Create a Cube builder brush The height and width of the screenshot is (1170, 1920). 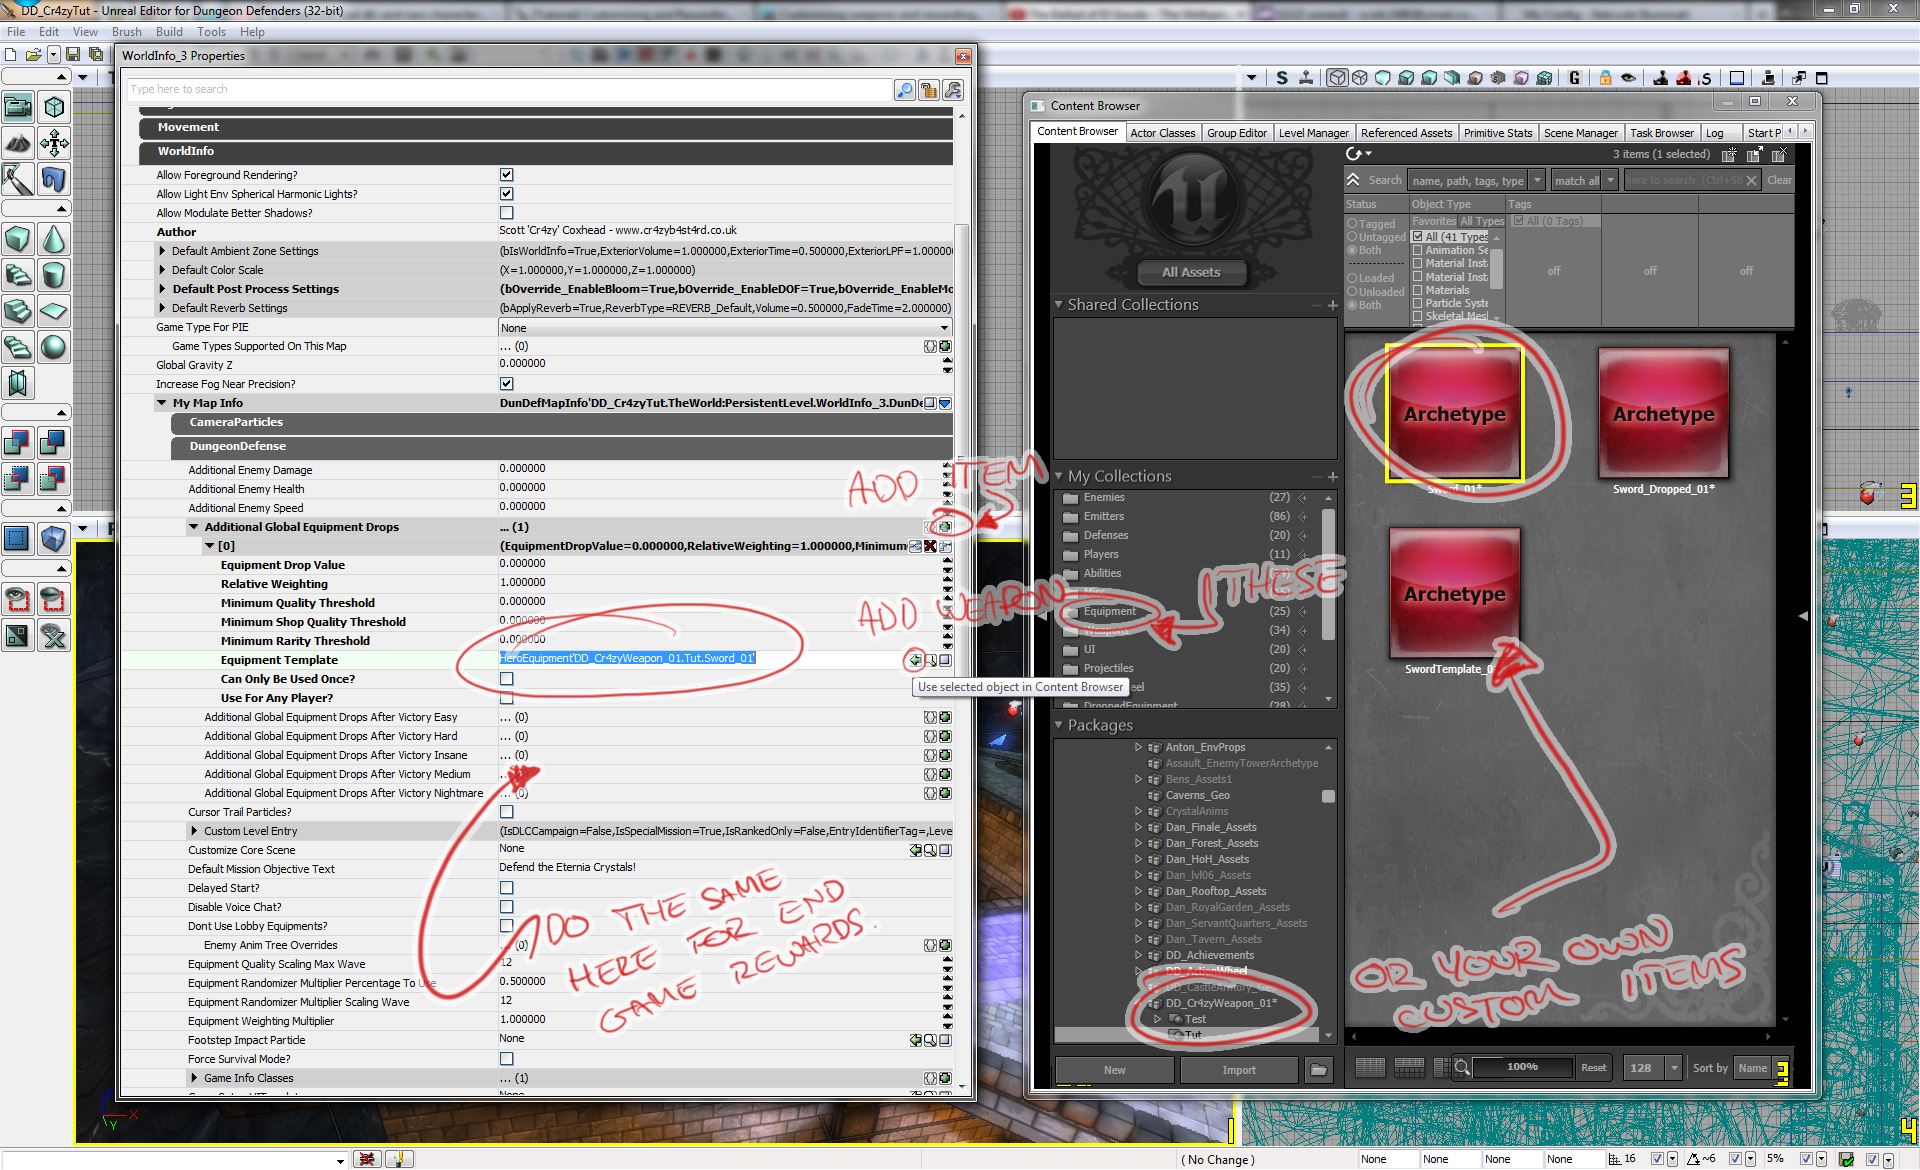point(18,239)
